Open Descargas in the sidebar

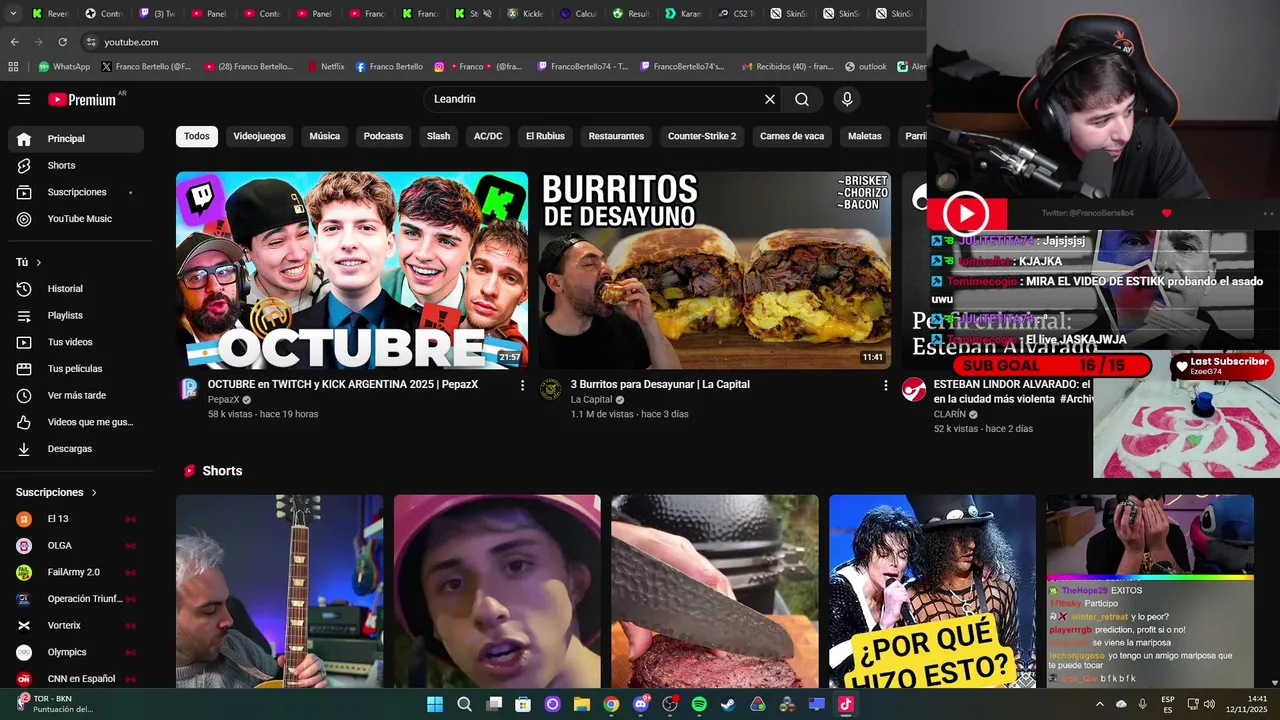76,449
